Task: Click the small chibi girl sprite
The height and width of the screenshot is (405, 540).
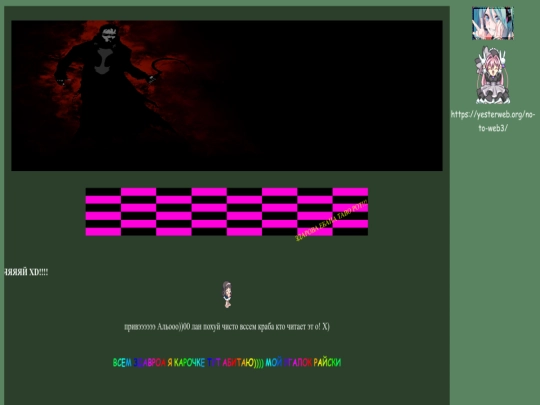Action: pyautogui.click(x=227, y=295)
